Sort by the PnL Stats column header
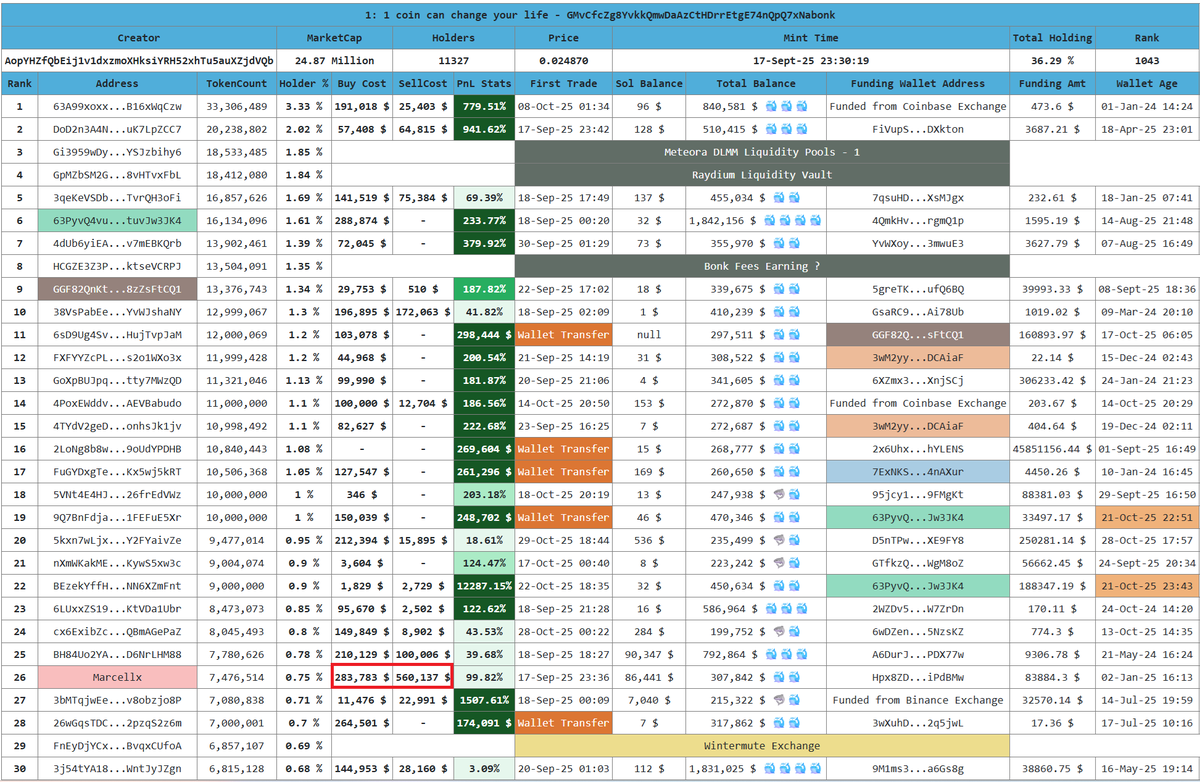Image resolution: width=1200 pixels, height=782 pixels. pyautogui.click(x=483, y=84)
